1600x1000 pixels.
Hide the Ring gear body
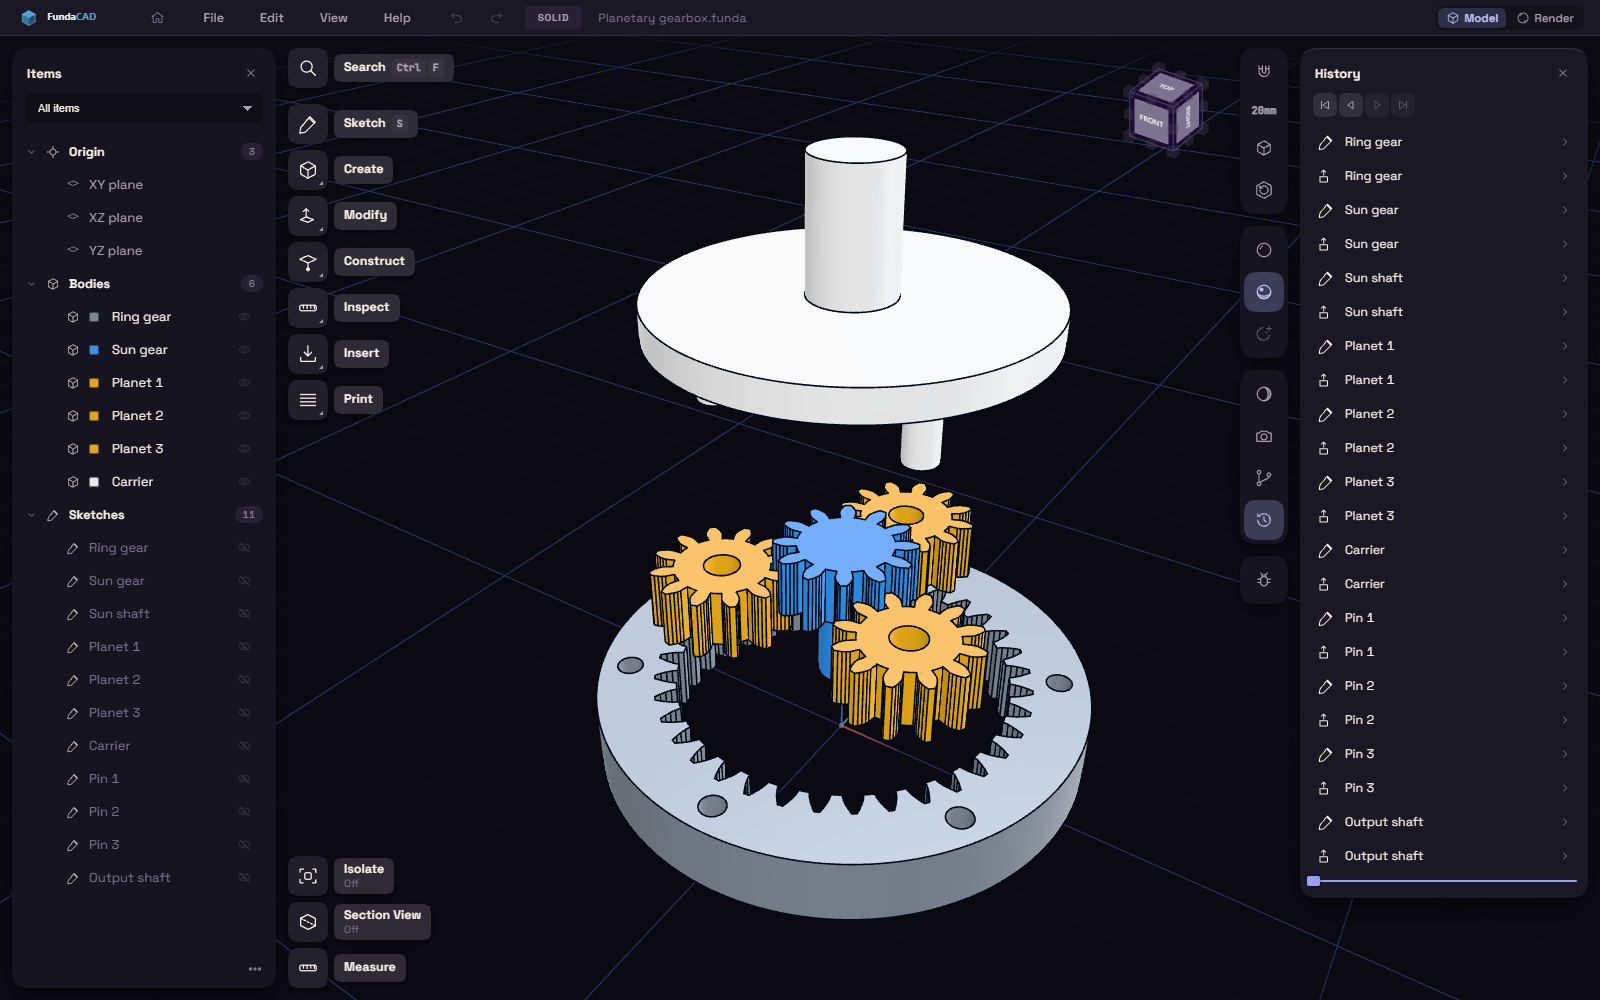click(244, 317)
